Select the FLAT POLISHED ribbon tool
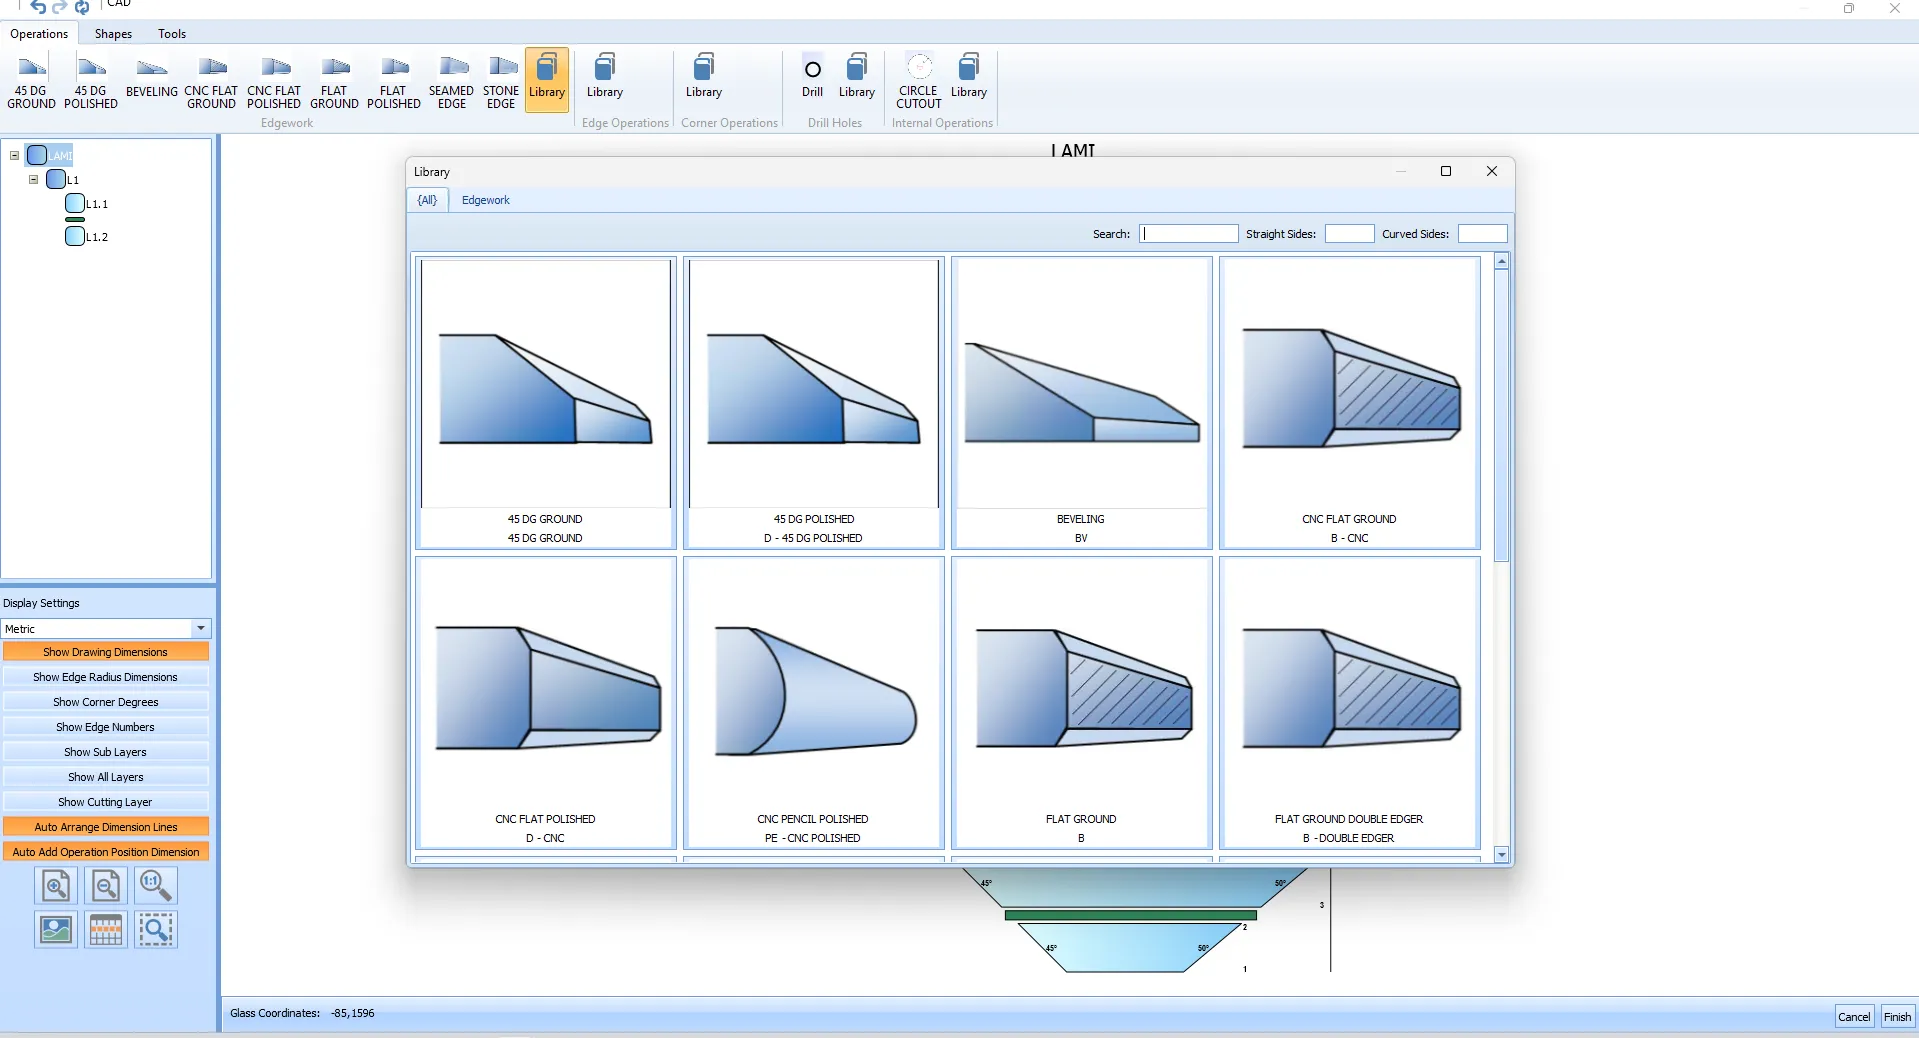 [x=394, y=82]
